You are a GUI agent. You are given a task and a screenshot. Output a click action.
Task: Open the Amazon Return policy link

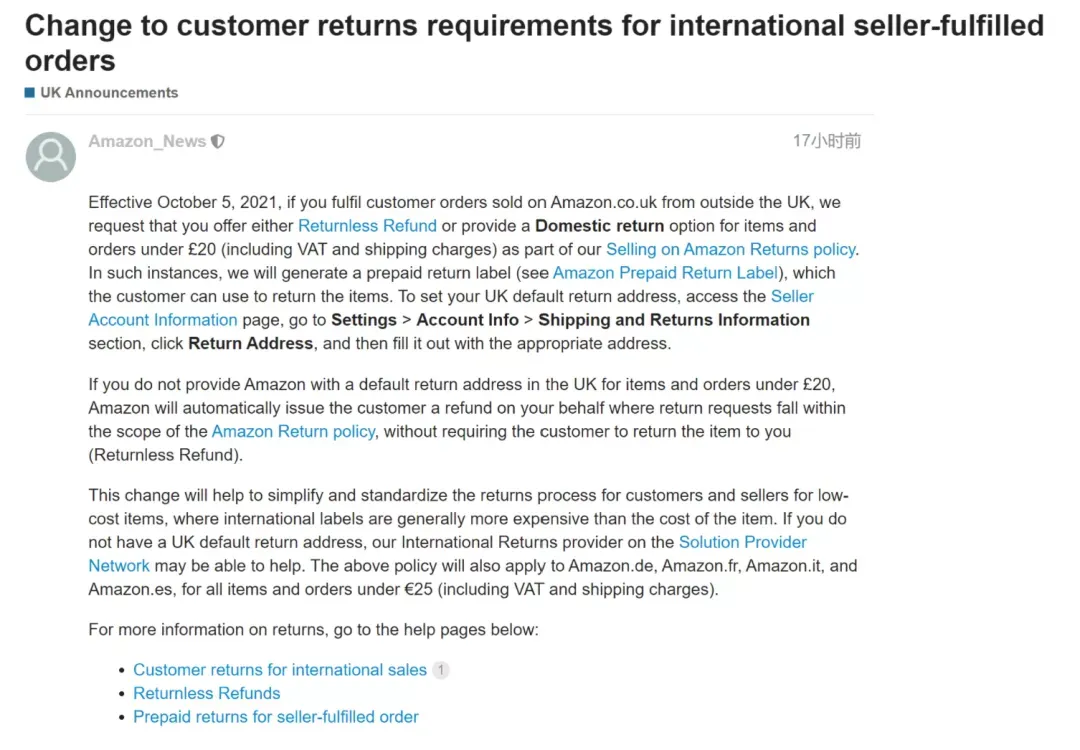tap(293, 431)
